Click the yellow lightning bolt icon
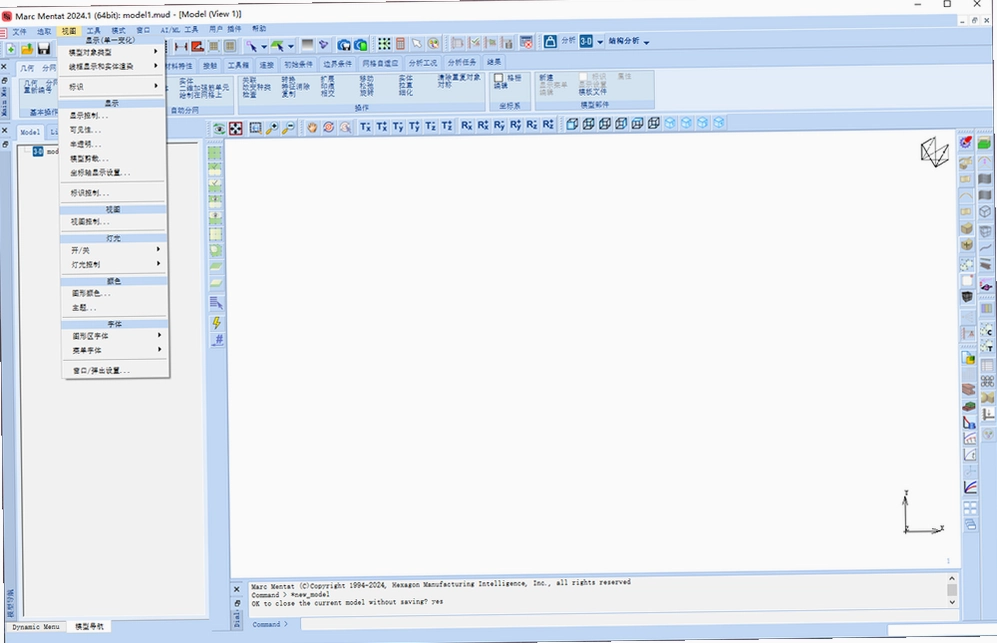The image size is (997, 643). tap(217, 322)
